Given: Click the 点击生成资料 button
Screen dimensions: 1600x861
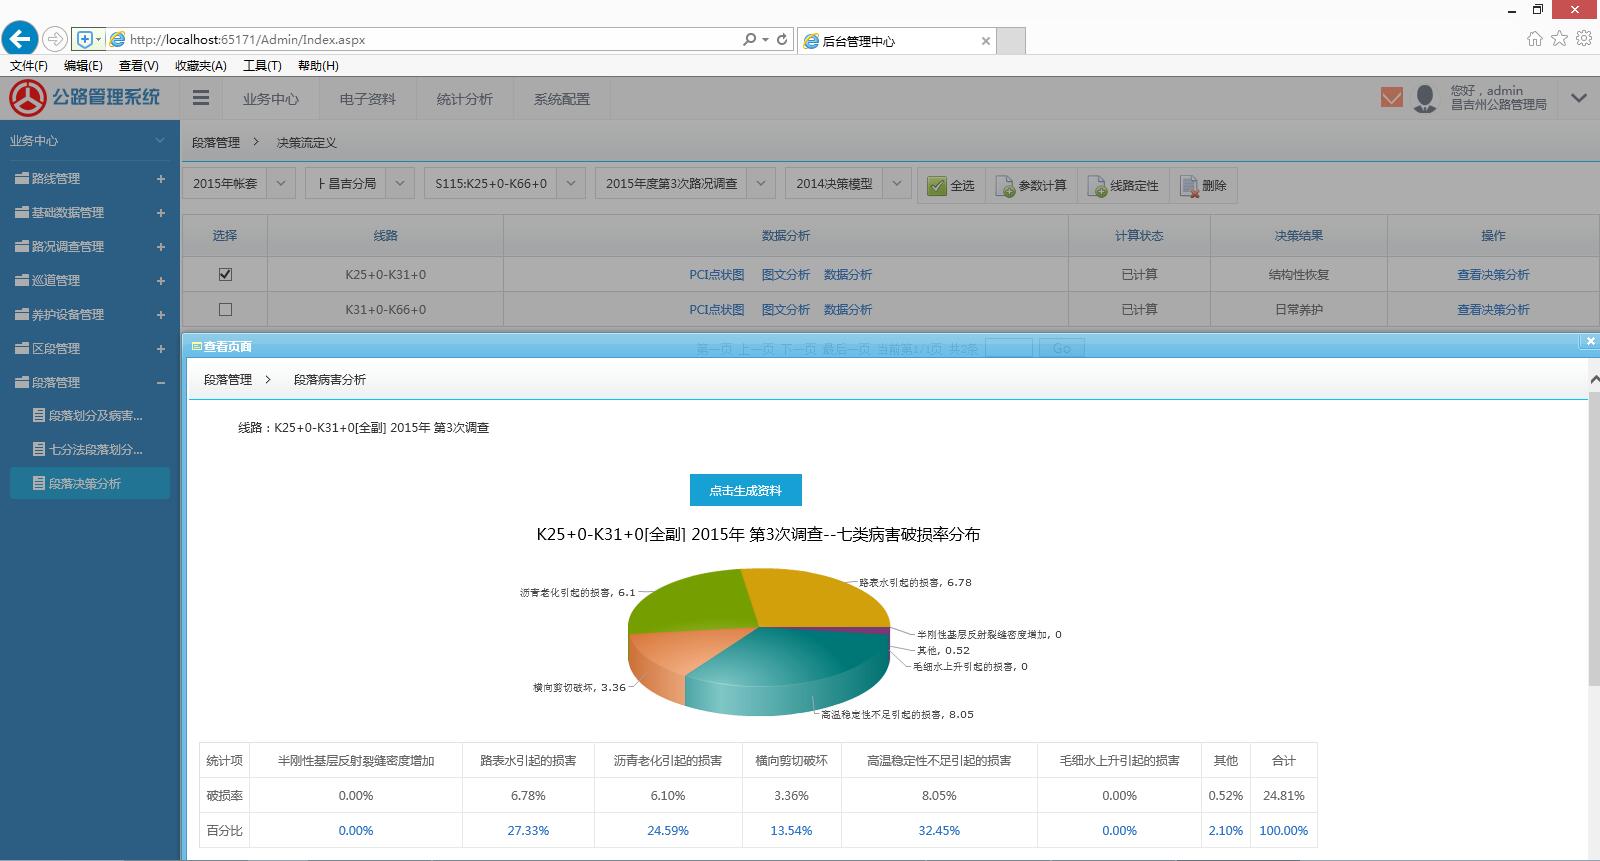Looking at the screenshot, I should click(x=745, y=490).
